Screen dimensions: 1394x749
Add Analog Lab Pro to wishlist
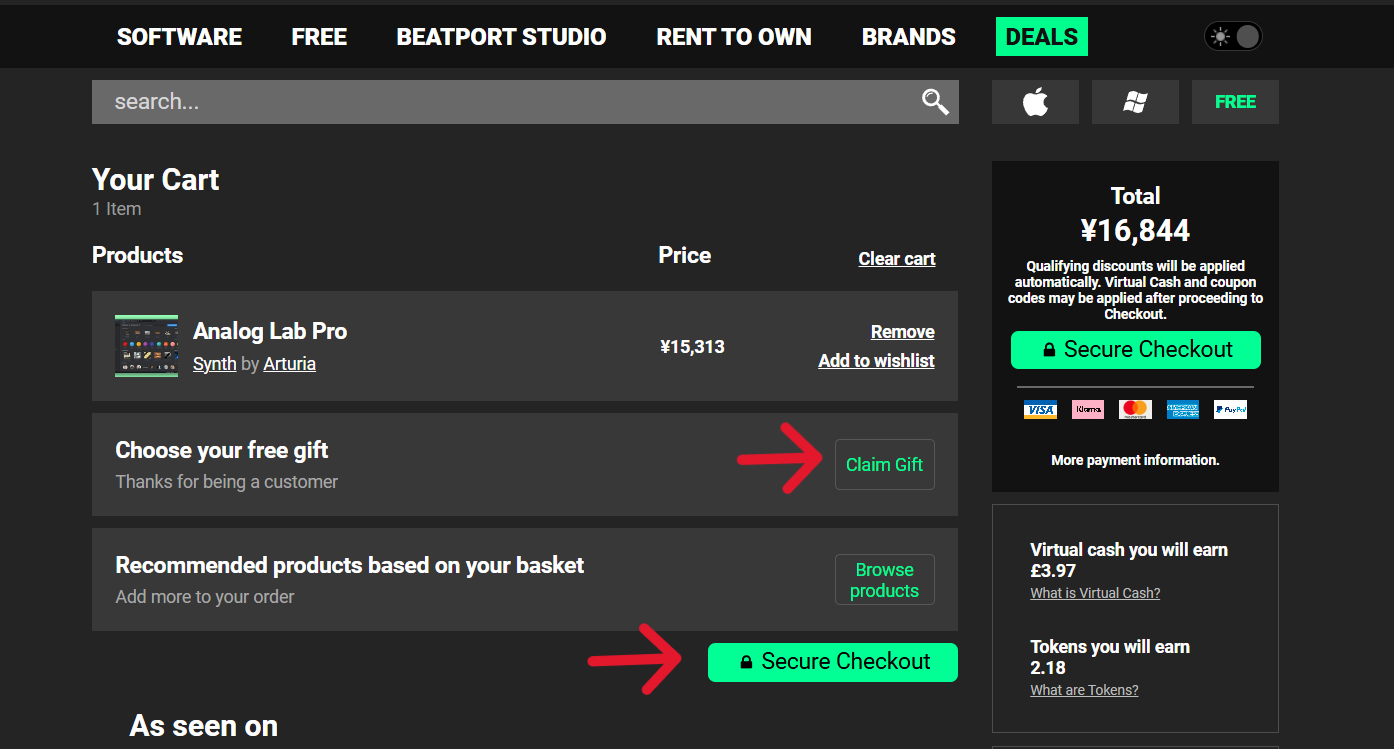[x=876, y=361]
